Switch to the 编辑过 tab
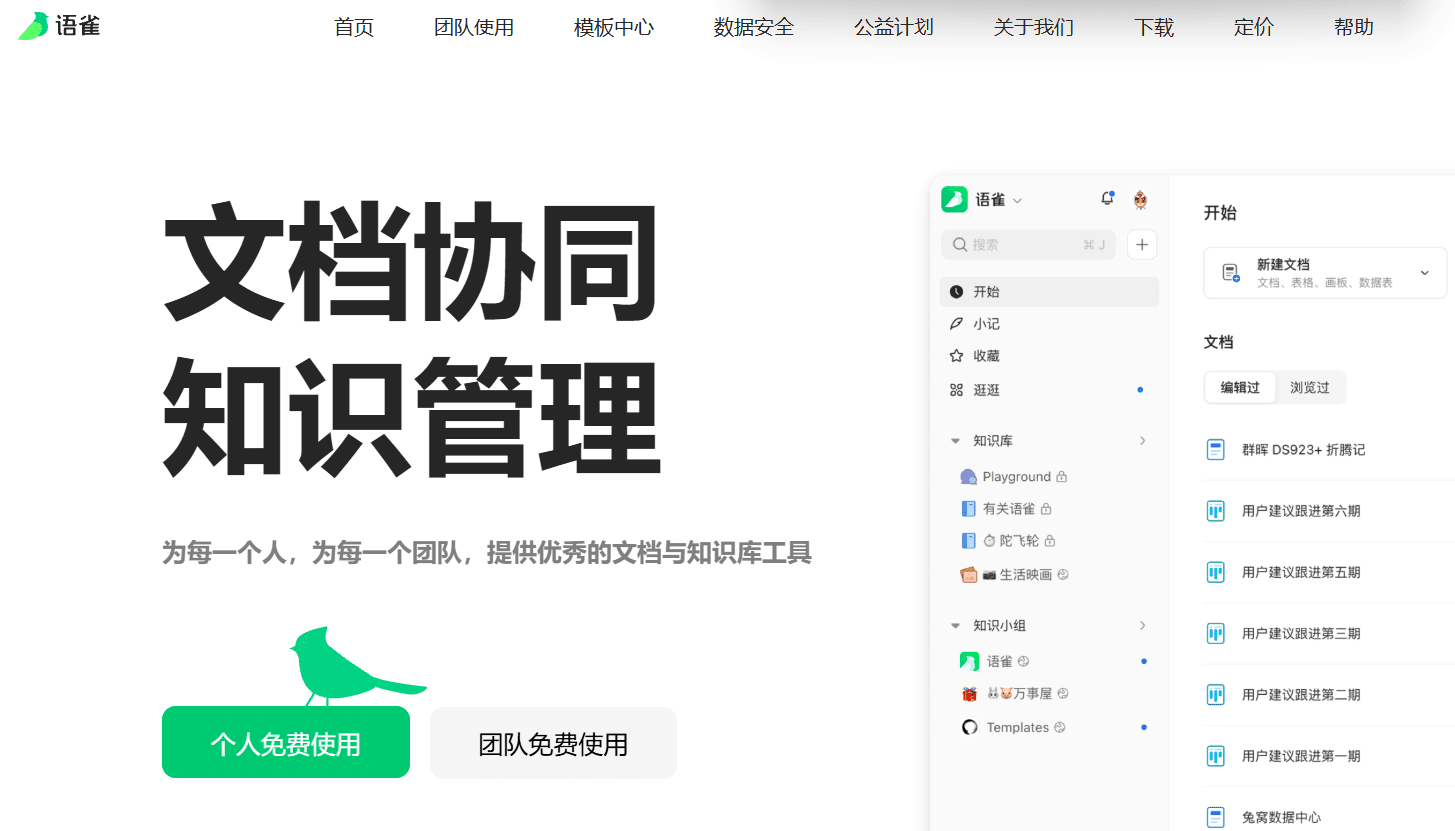 click(1240, 388)
